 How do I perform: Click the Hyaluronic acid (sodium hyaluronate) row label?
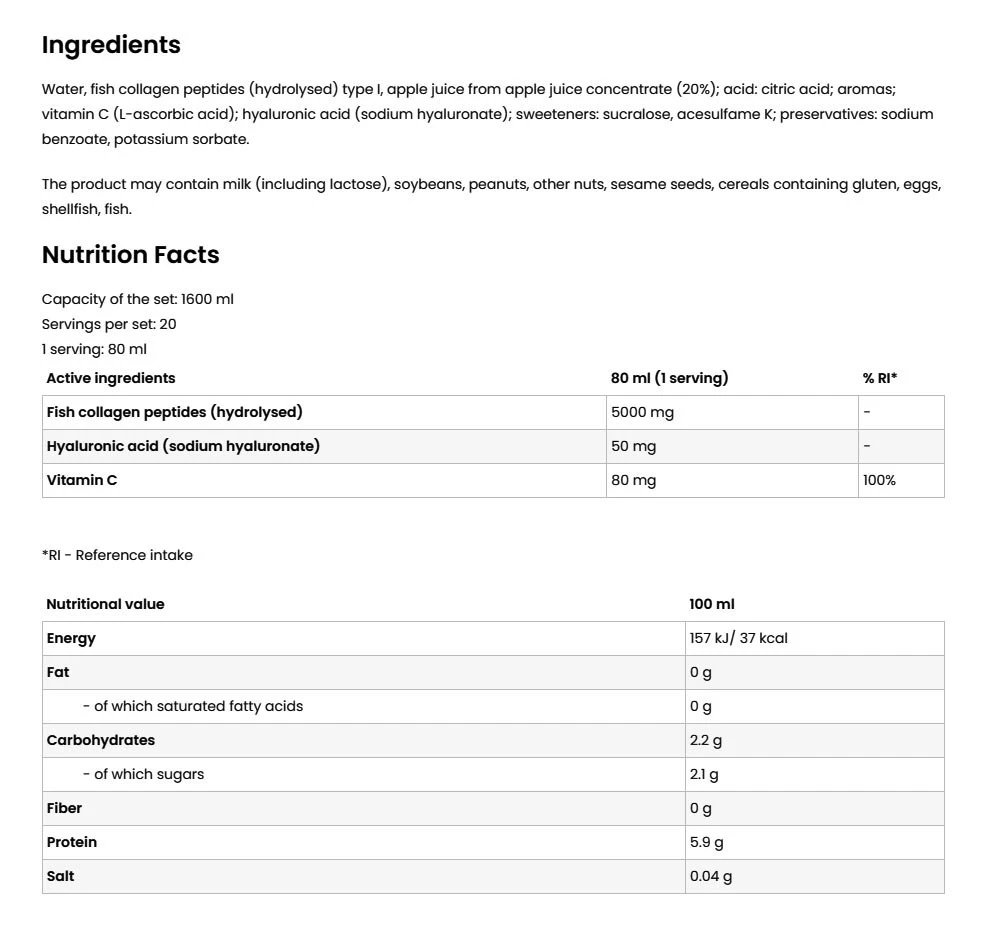point(183,446)
